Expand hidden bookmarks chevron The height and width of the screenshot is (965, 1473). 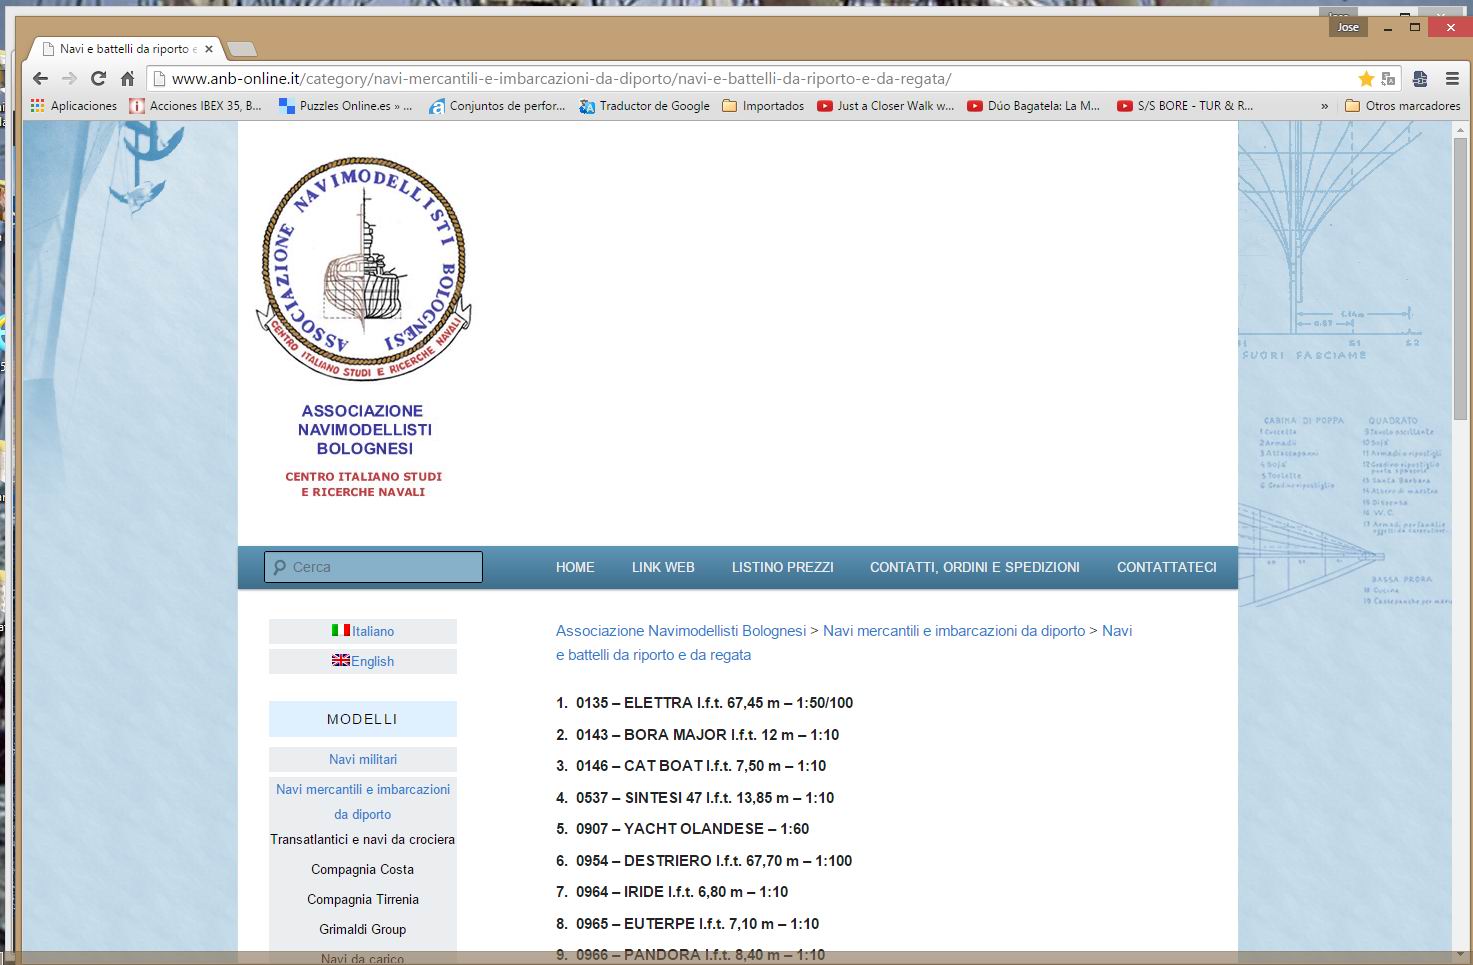click(x=1325, y=105)
